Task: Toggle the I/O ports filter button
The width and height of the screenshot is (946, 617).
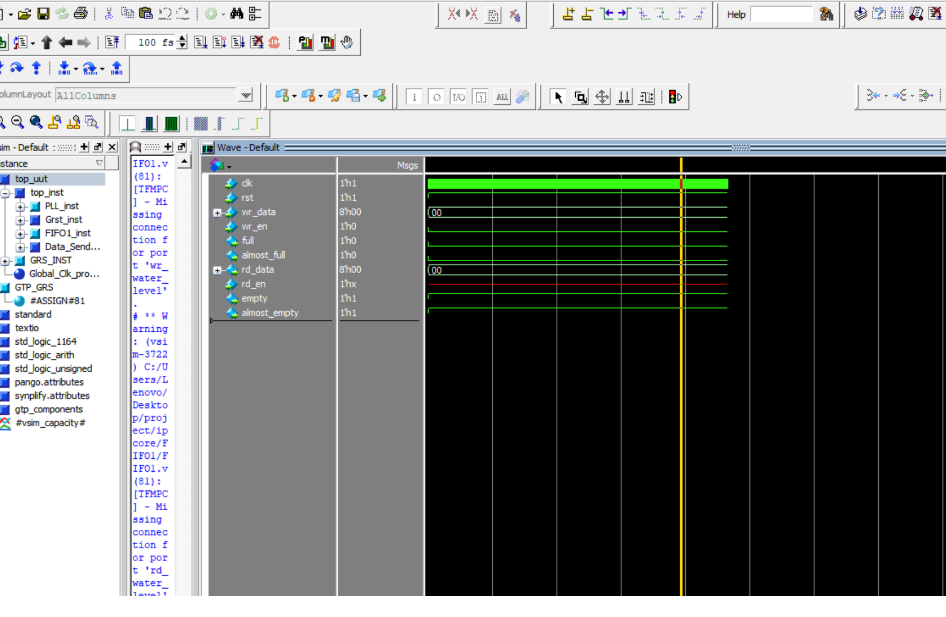Action: (459, 97)
